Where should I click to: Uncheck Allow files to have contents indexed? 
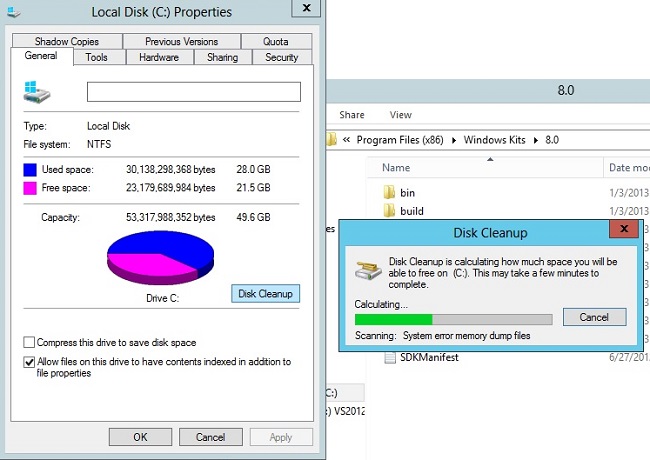coord(29,362)
